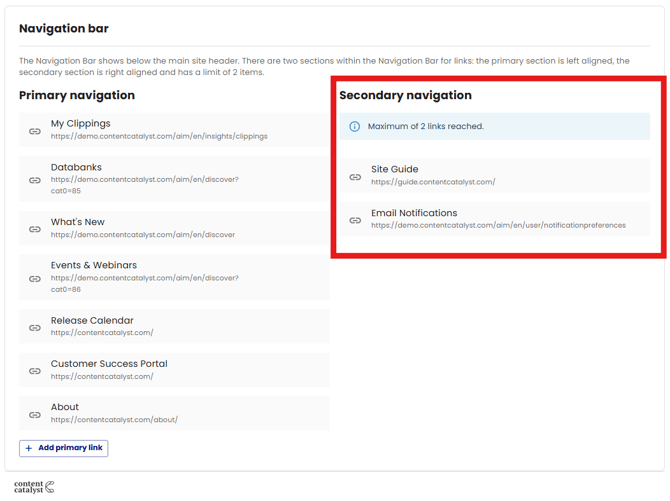The image size is (670, 501).
Task: Click the Events & Webinars link icon
Action: pos(35,278)
